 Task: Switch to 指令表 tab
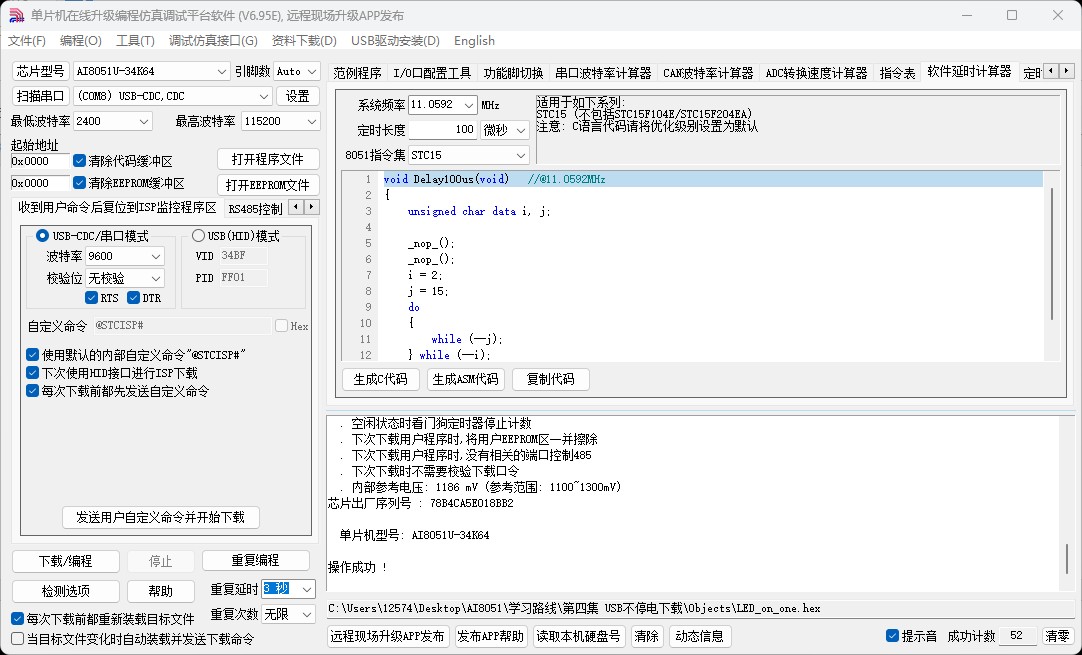pyautogui.click(x=897, y=72)
